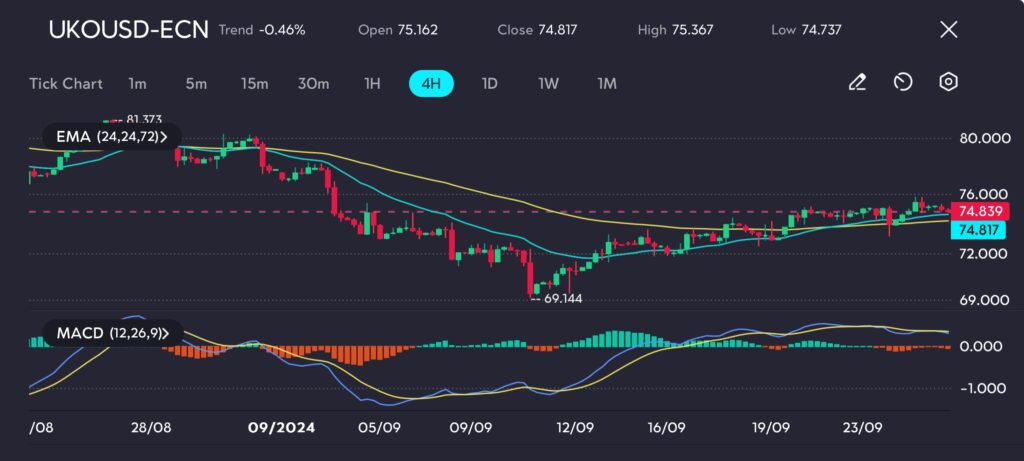This screenshot has width=1024, height=461.
Task: Switch chart to 1D timeframe
Action: (x=490, y=83)
